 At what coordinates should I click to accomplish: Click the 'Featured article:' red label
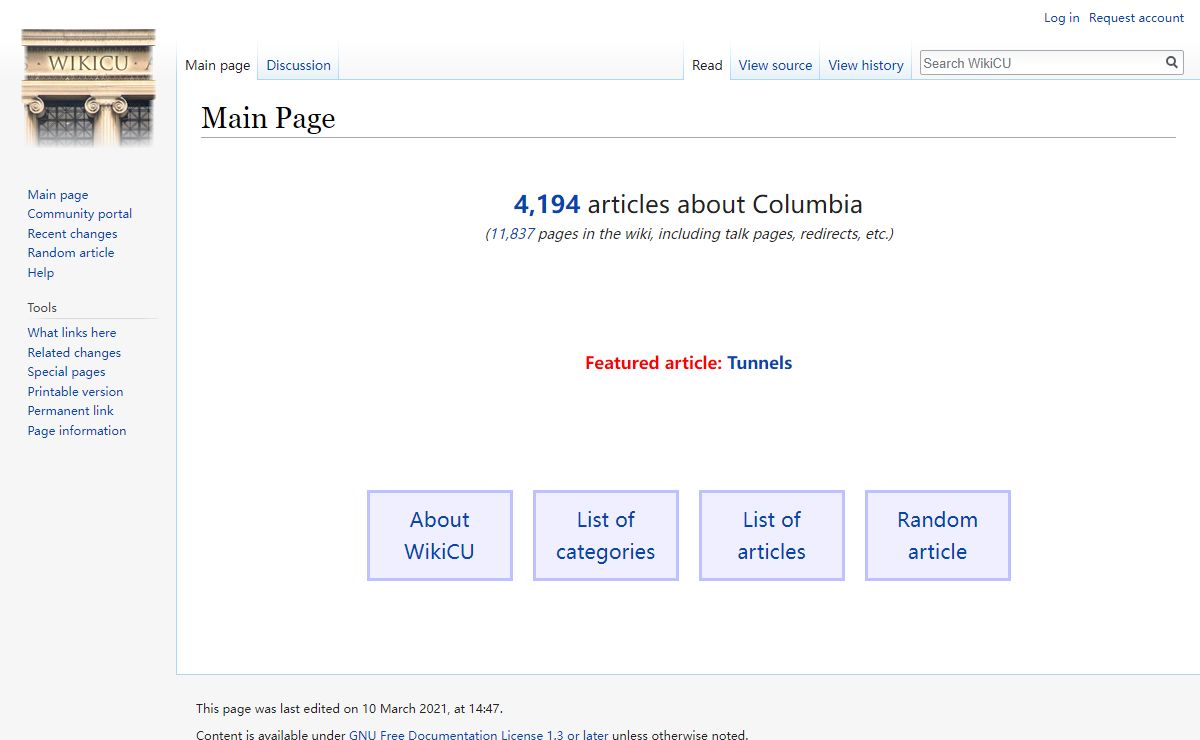(653, 363)
